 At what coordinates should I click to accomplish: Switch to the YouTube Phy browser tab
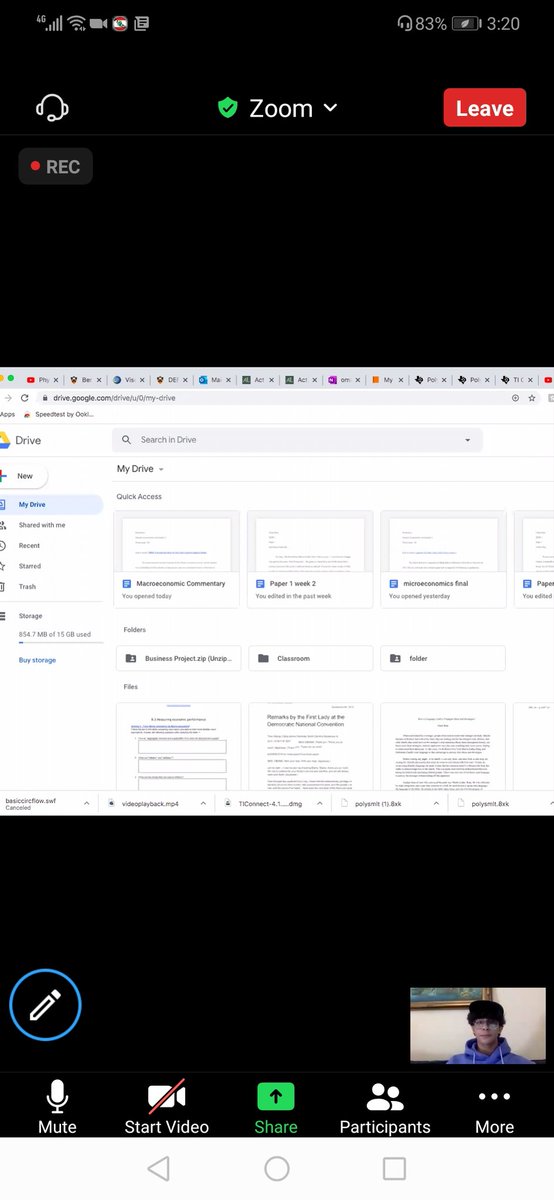coord(41,380)
